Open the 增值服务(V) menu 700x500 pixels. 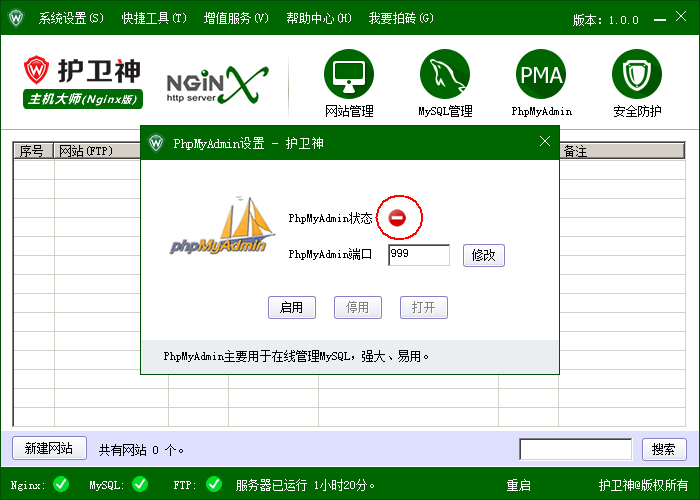[236, 18]
